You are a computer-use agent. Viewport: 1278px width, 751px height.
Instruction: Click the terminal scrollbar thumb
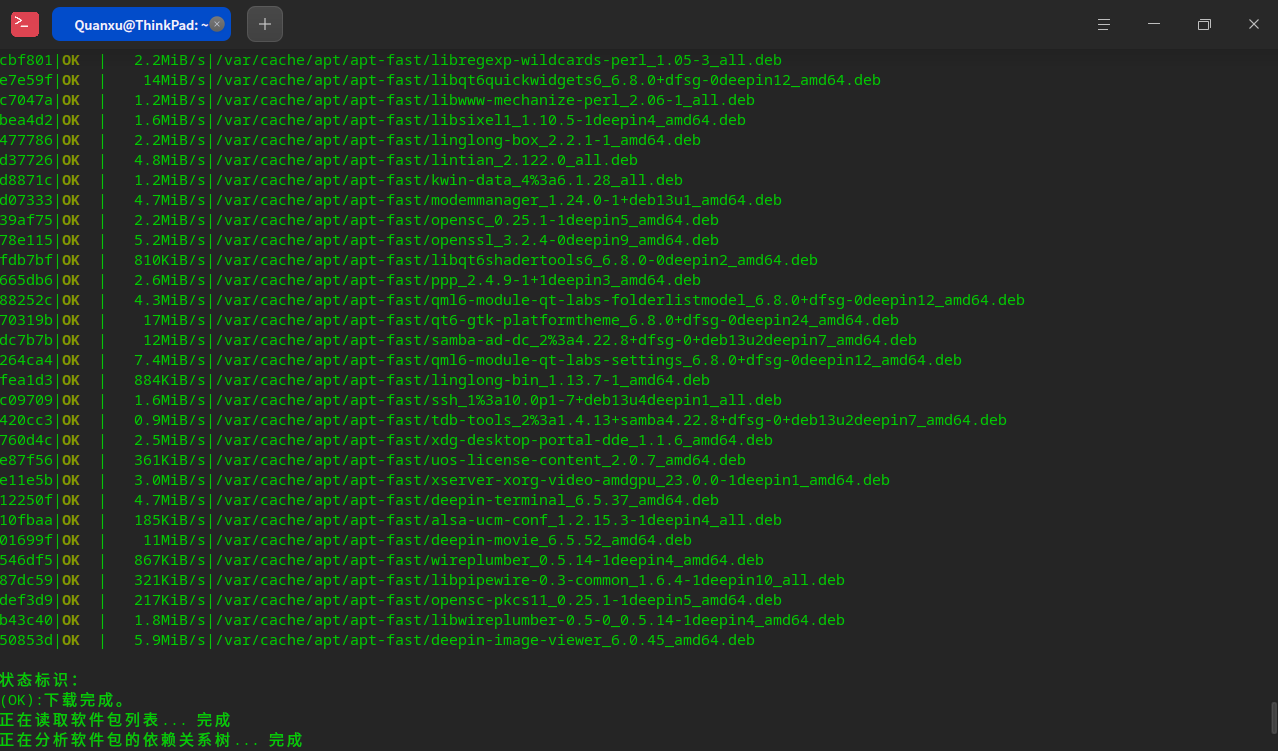(x=1273, y=718)
